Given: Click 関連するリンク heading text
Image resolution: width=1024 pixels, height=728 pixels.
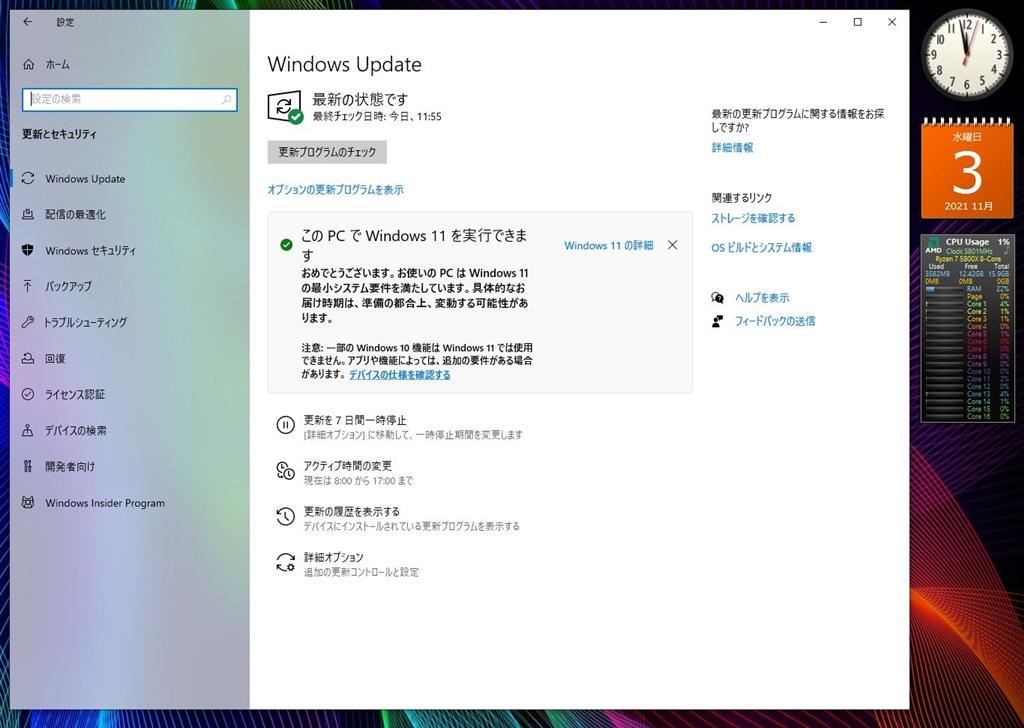Looking at the screenshot, I should [741, 197].
